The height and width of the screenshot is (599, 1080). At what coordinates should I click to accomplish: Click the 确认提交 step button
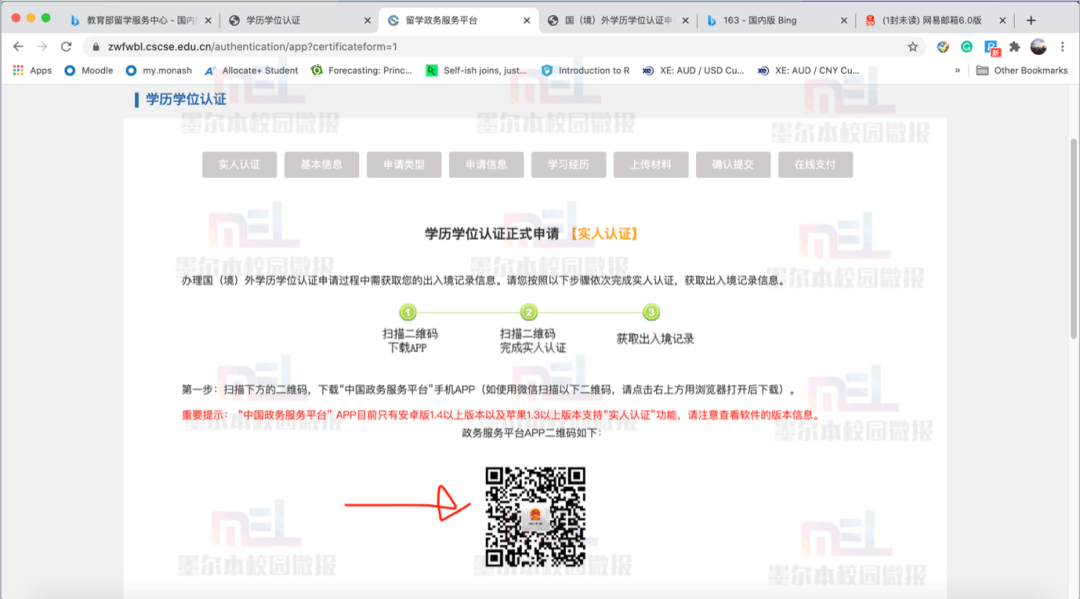click(x=733, y=165)
